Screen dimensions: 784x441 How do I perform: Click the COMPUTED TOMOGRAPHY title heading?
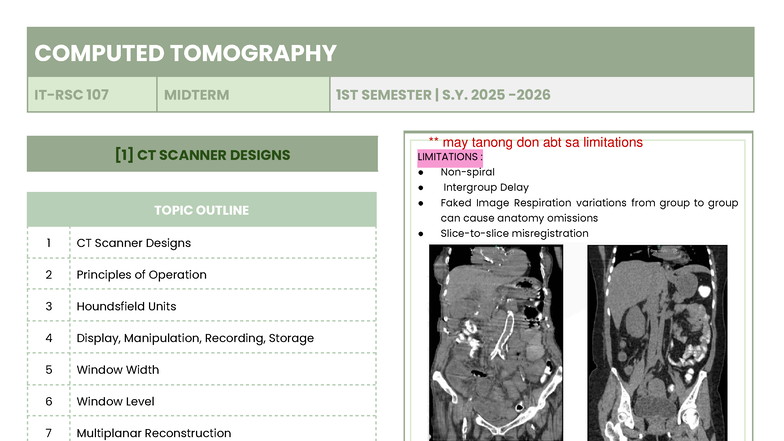(x=186, y=53)
